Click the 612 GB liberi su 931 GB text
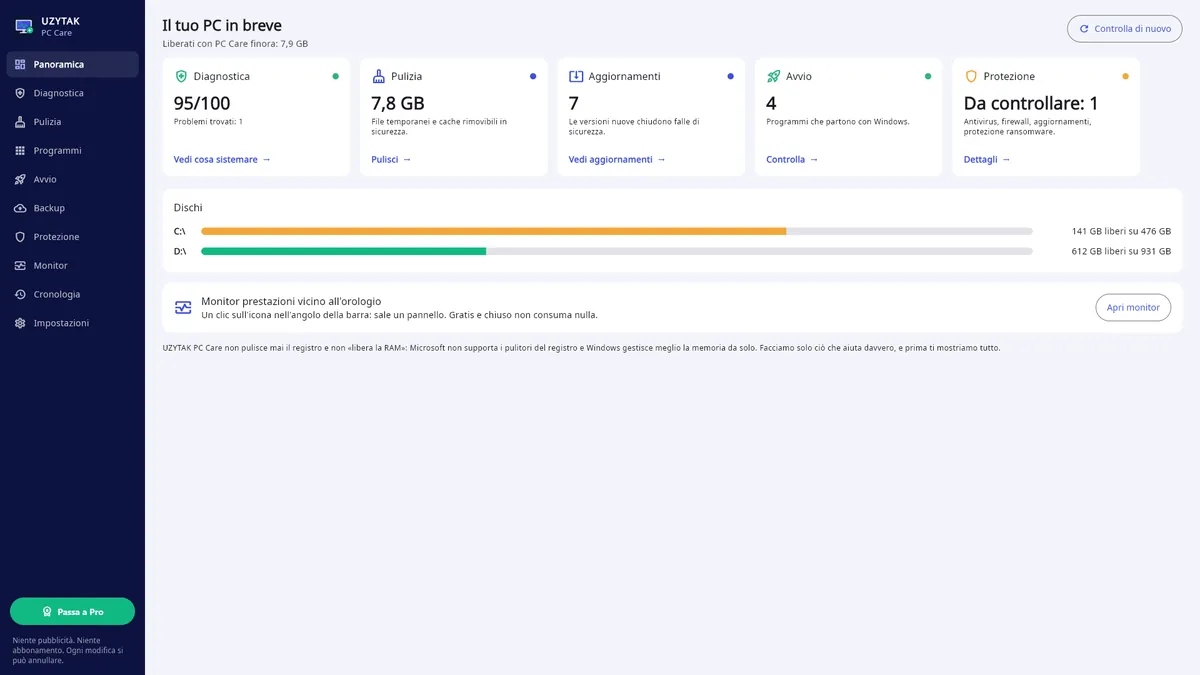1200x675 pixels. pyautogui.click(x=1121, y=251)
